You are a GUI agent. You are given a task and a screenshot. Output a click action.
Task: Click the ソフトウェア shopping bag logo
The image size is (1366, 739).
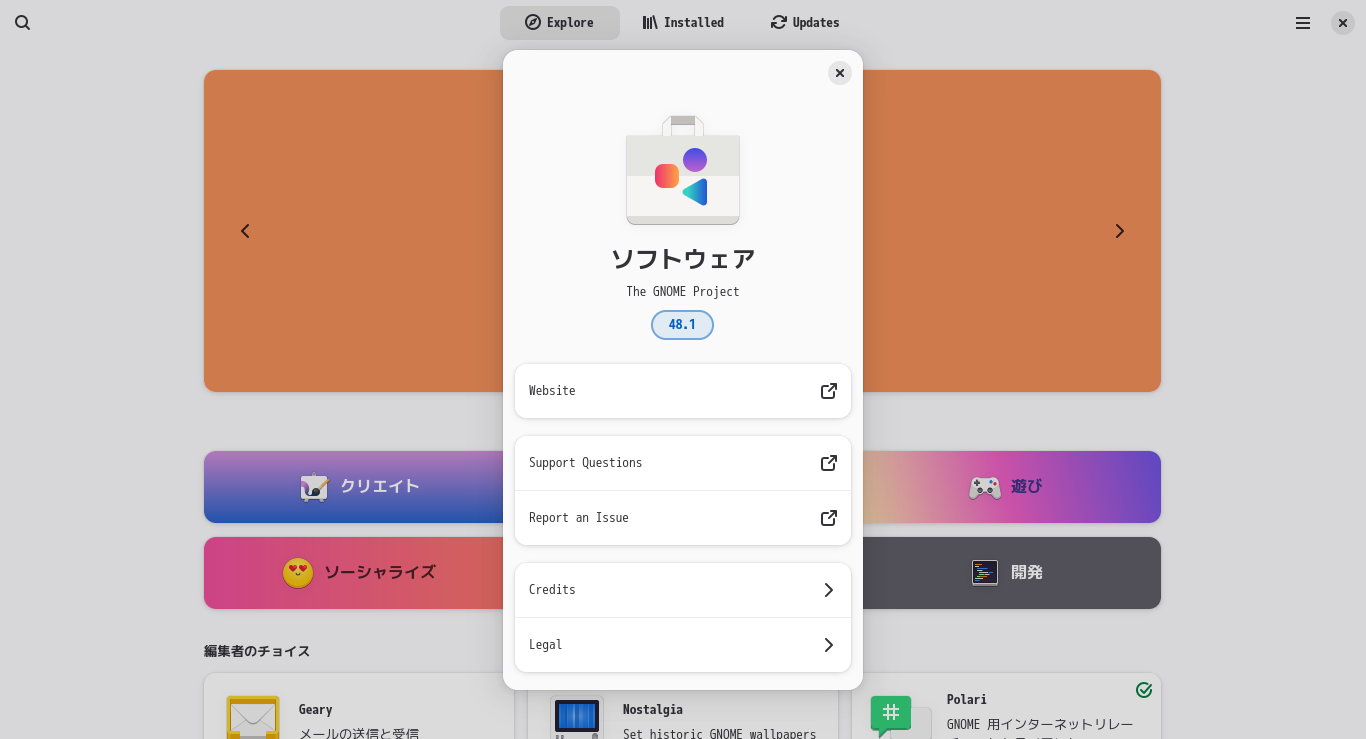click(683, 170)
